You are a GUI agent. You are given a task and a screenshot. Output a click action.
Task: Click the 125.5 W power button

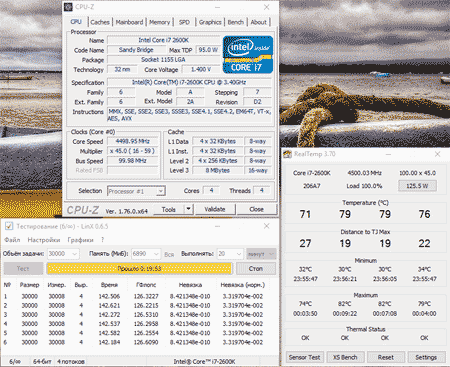click(x=417, y=186)
